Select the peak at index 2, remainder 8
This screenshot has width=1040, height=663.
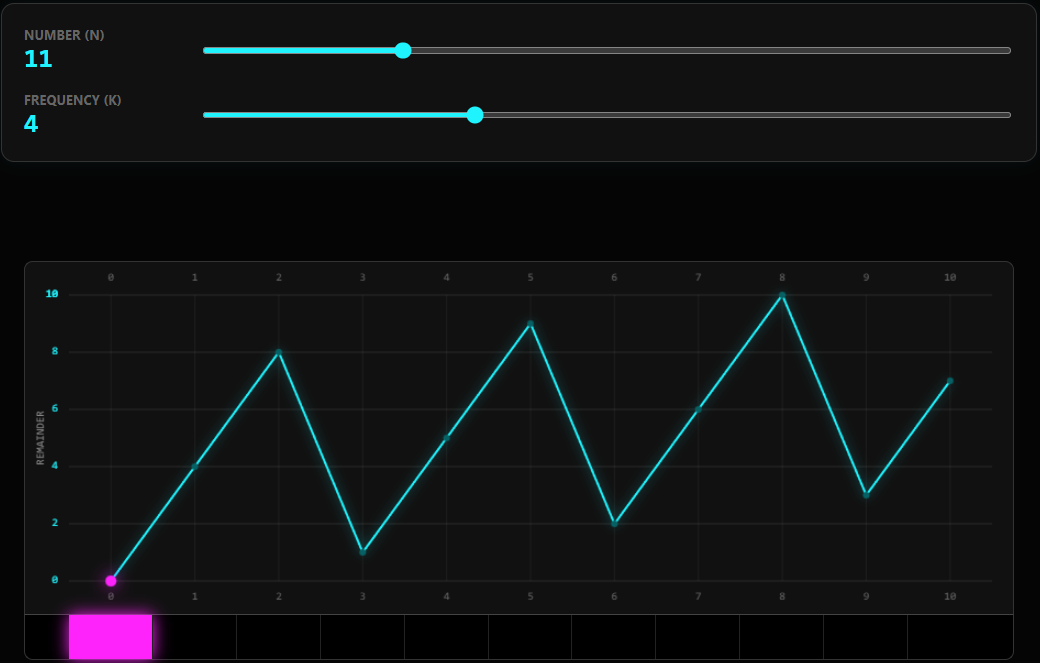point(279,352)
